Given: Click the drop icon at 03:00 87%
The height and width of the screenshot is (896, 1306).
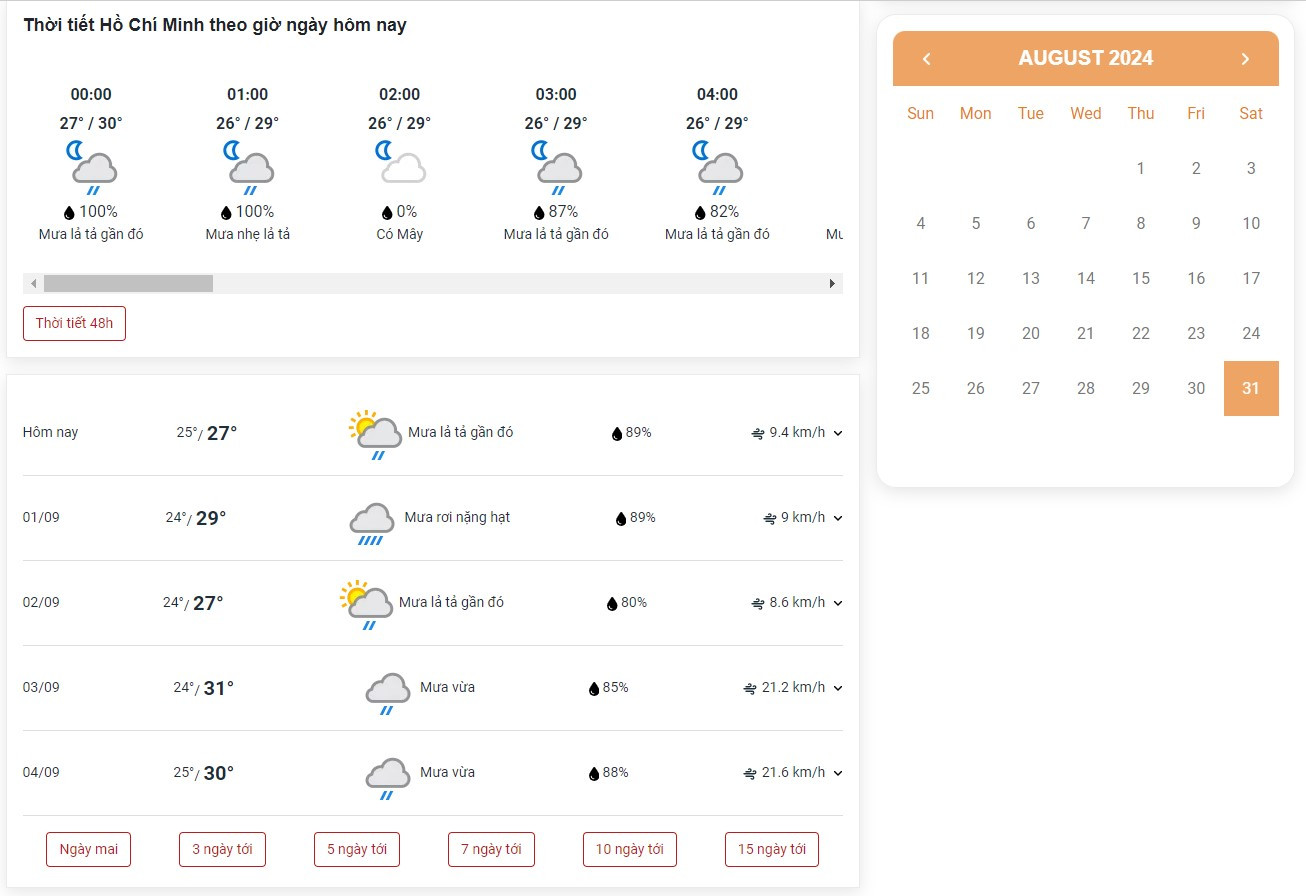Looking at the screenshot, I should (539, 213).
